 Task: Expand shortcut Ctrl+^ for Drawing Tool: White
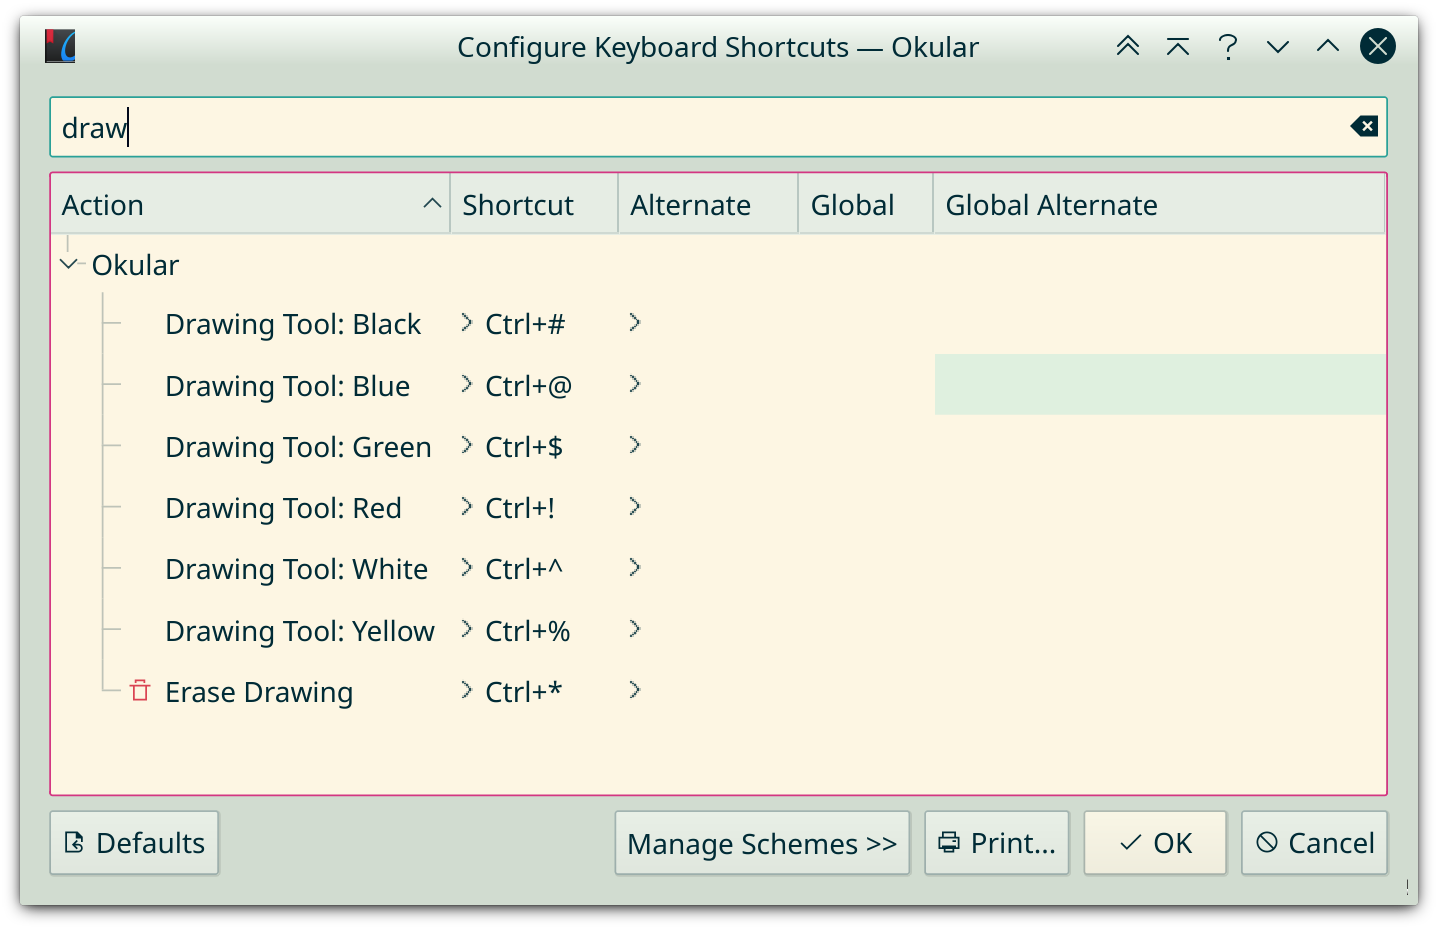(466, 567)
